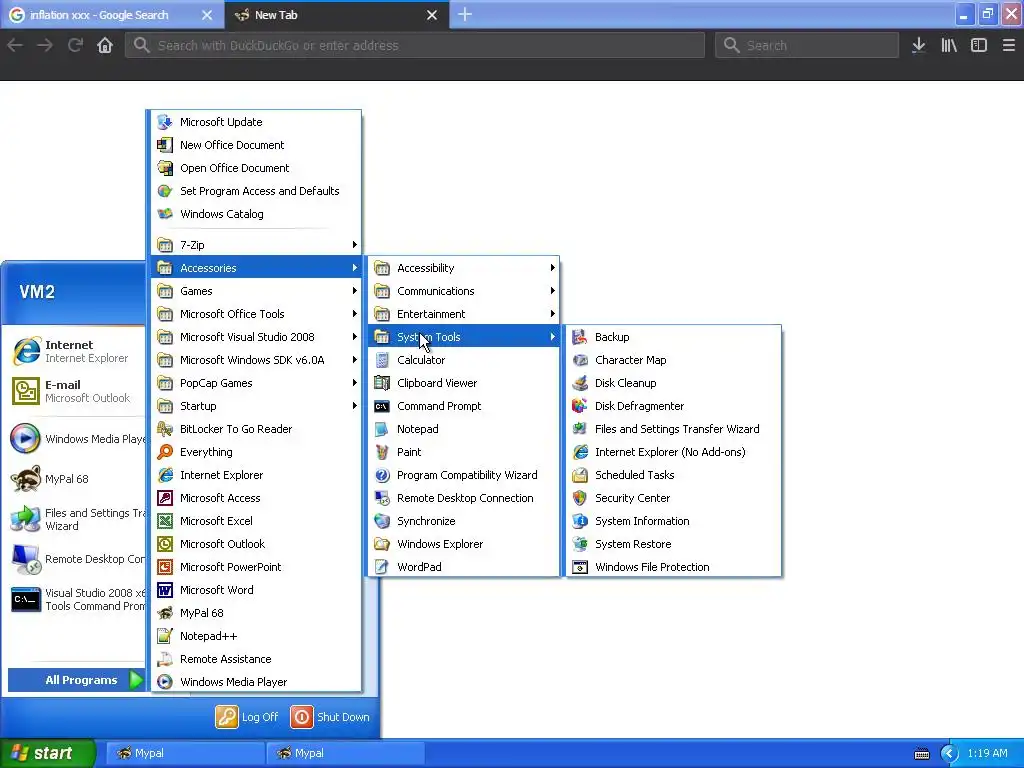Viewport: 1024px width, 768px height.
Task: Select System Information menu entry
Action: pos(673,521)
